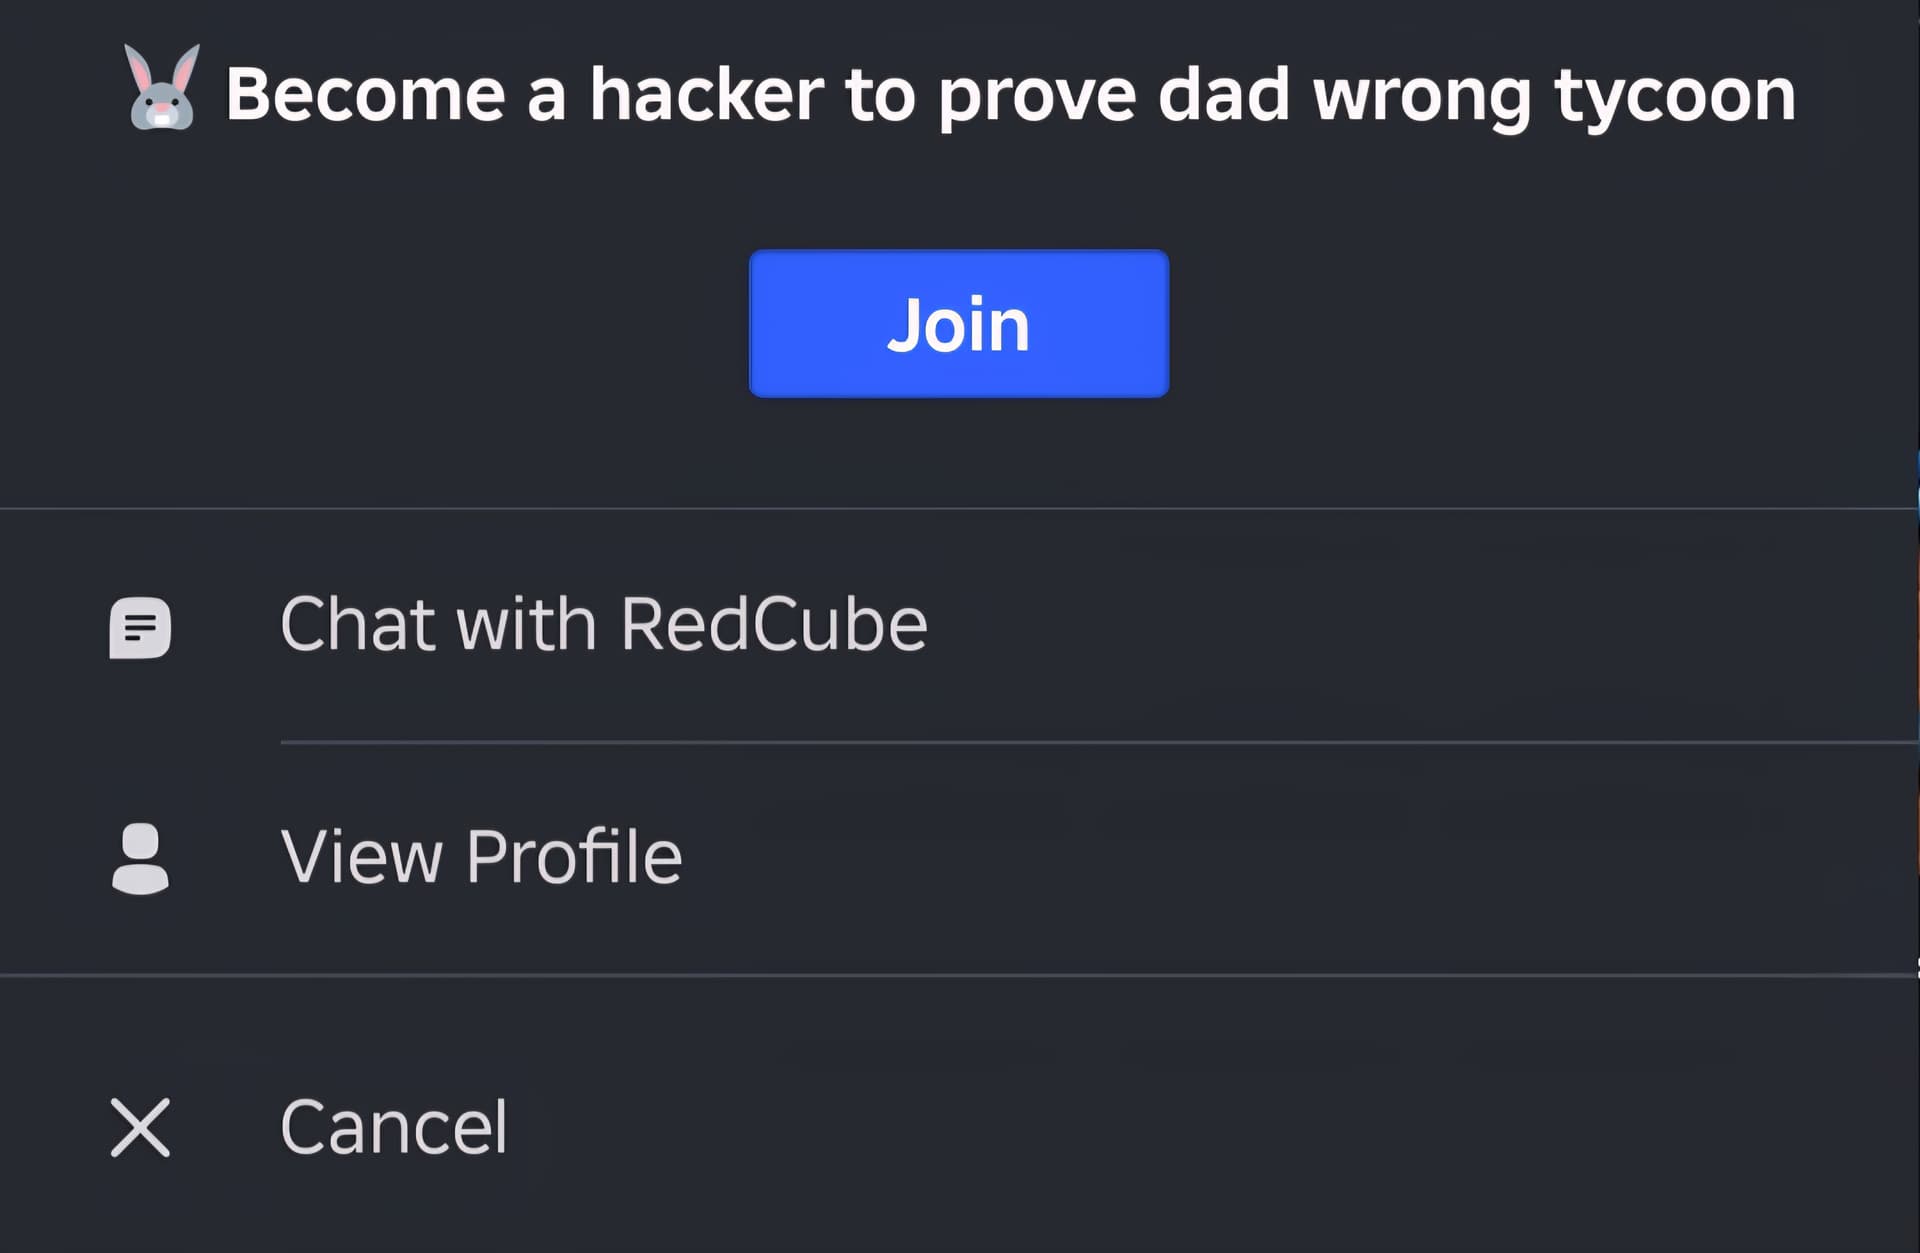Join the hacker tycoon game
The height and width of the screenshot is (1253, 1920).
pos(959,323)
